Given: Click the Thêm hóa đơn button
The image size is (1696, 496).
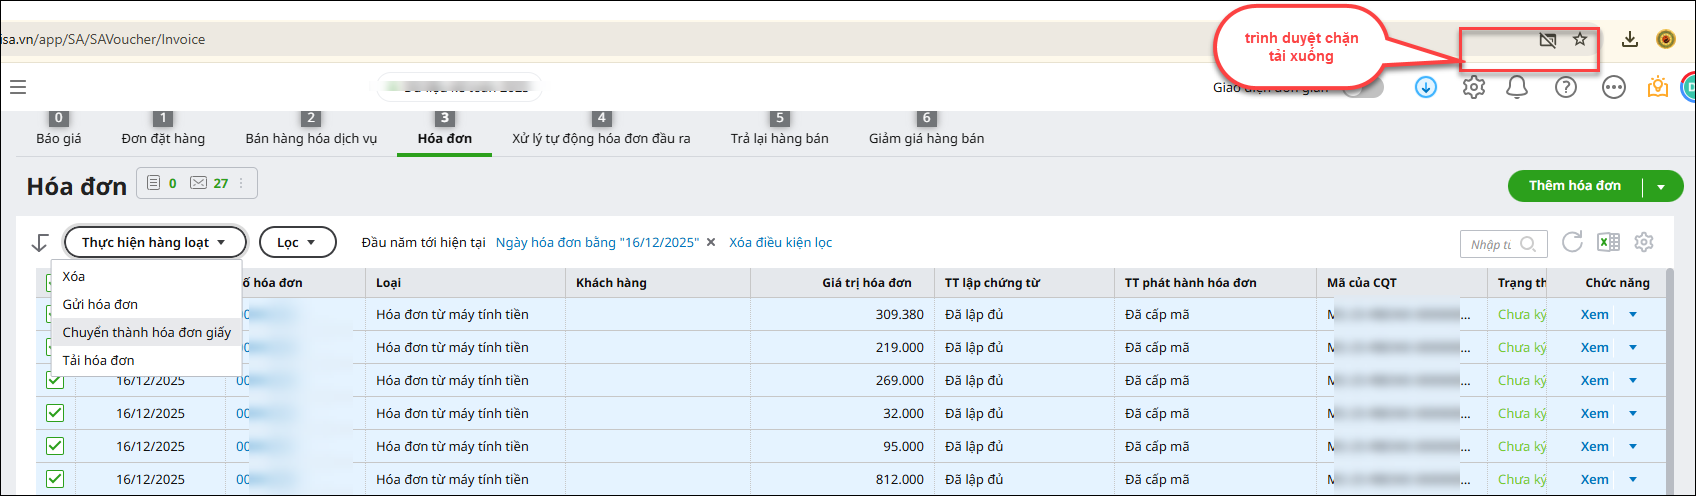Looking at the screenshot, I should (1575, 186).
